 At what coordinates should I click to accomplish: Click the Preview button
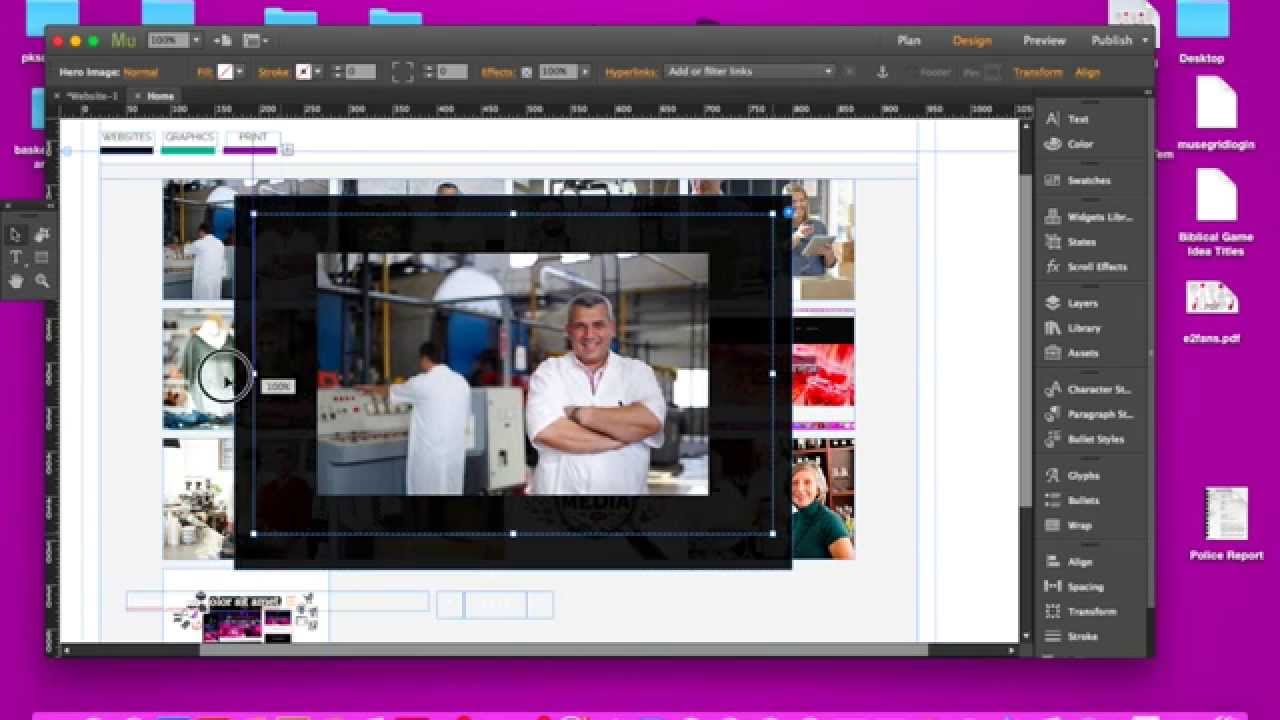tap(1044, 41)
